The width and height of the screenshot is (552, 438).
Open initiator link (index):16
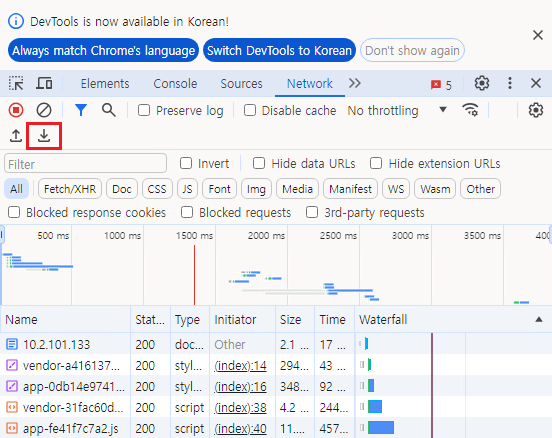pyautogui.click(x=240, y=387)
